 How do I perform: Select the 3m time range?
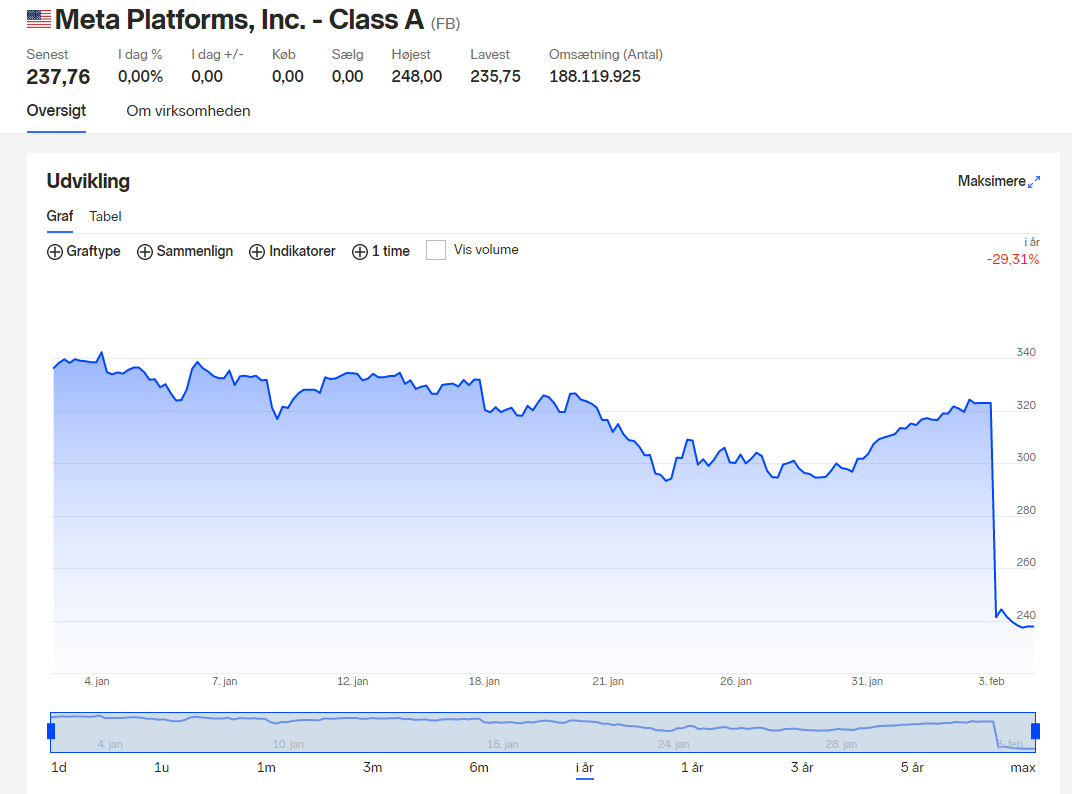[372, 767]
